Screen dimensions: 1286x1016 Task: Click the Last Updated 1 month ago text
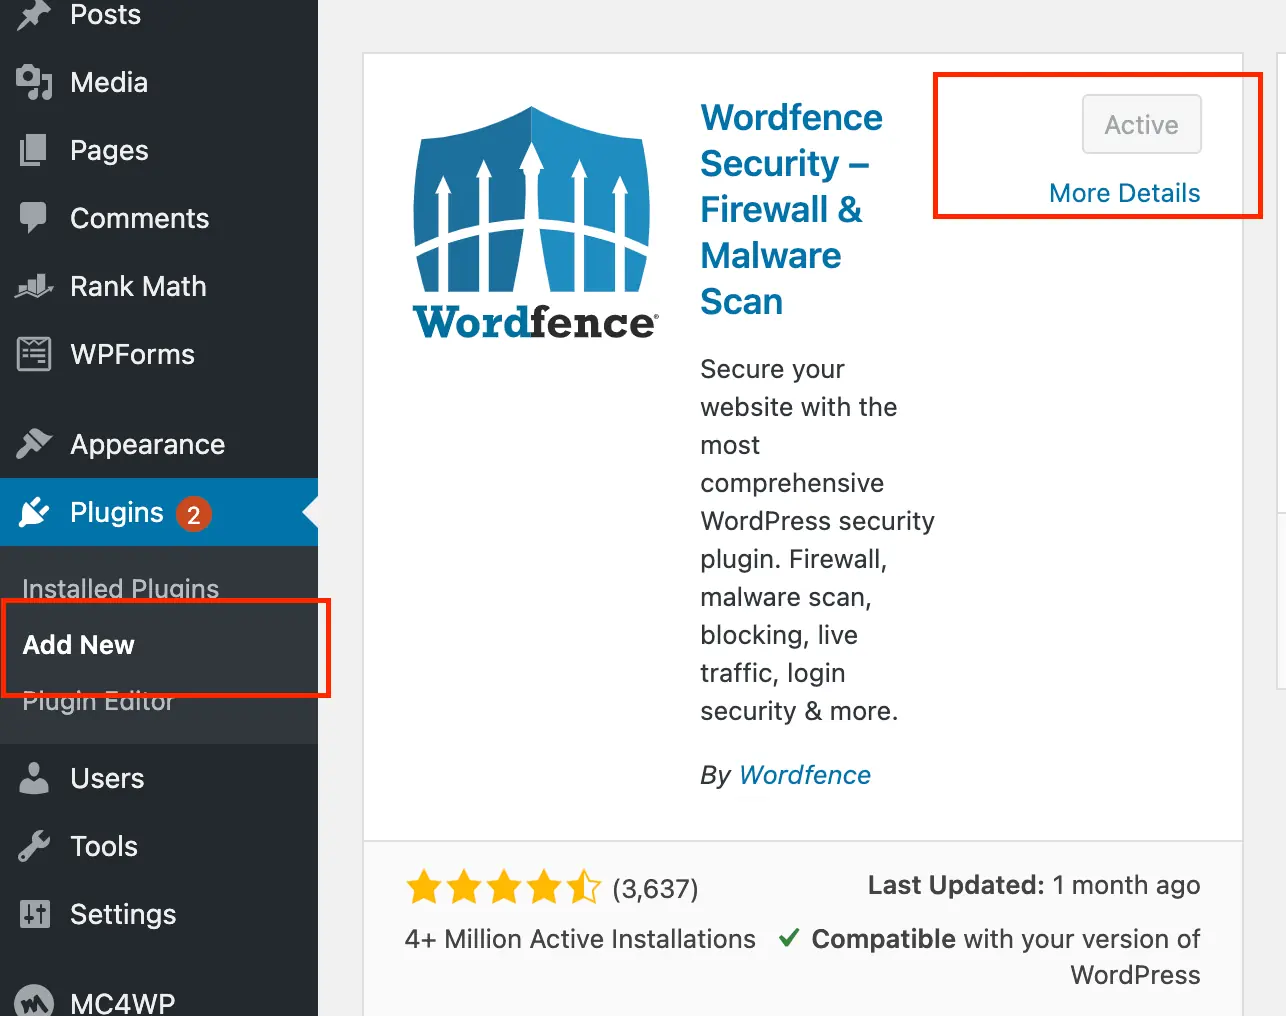coord(1034,885)
